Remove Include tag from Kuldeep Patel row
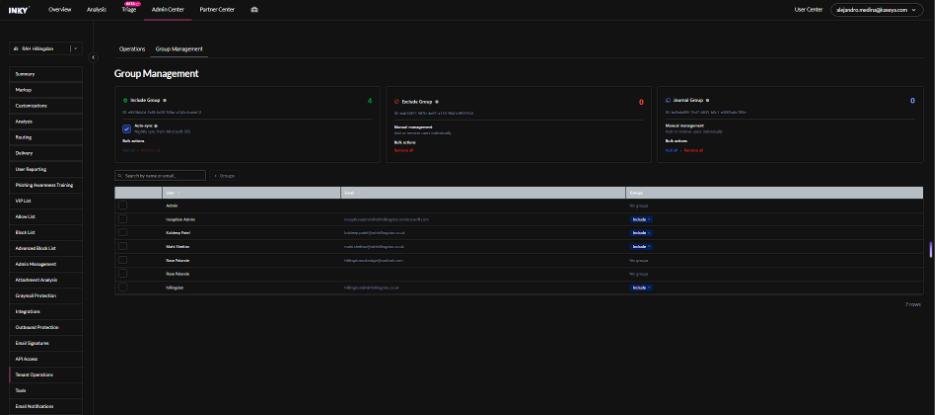The height and width of the screenshot is (415, 936). (x=649, y=233)
